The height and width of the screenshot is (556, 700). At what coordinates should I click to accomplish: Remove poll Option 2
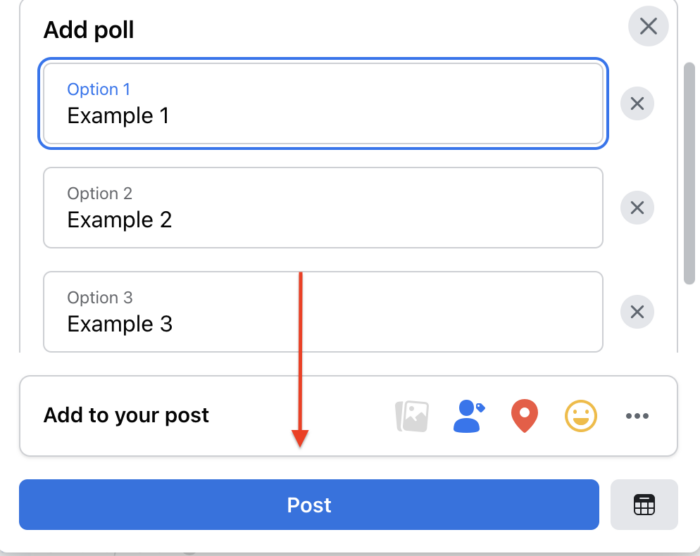[637, 208]
